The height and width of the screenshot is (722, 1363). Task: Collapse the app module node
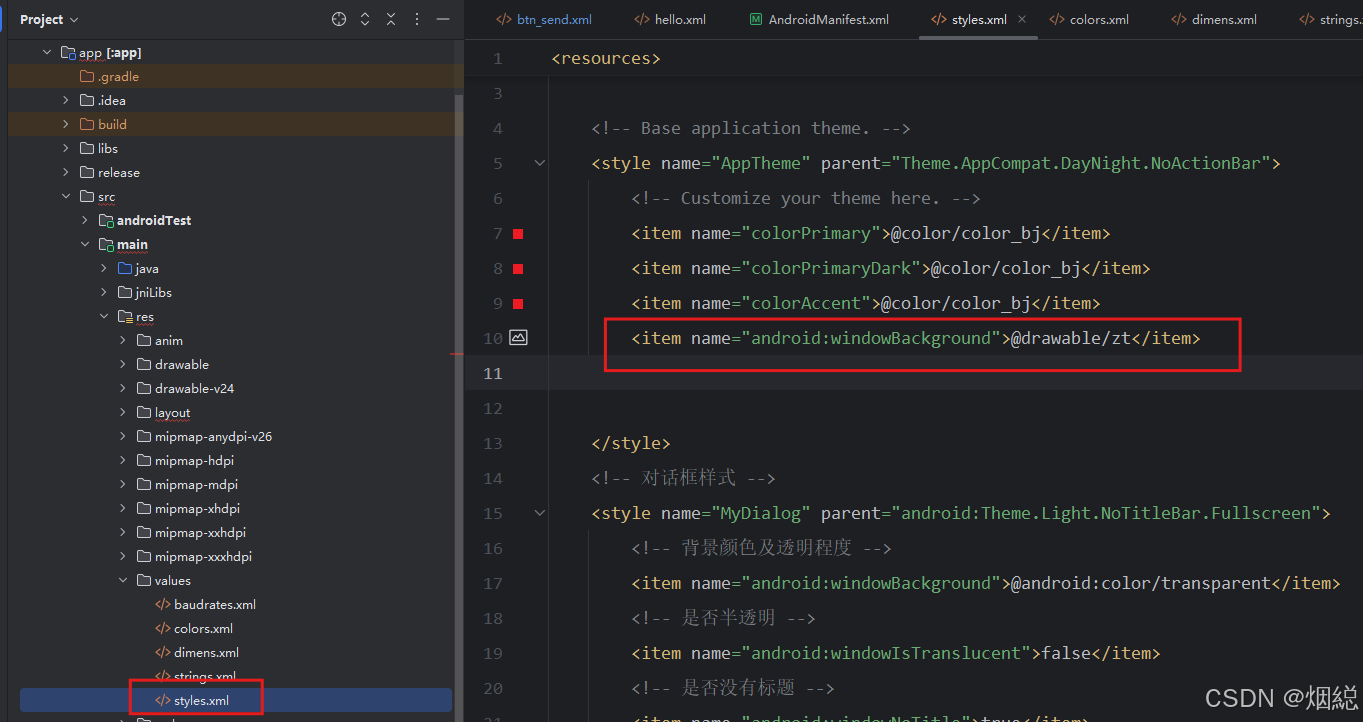[x=47, y=52]
